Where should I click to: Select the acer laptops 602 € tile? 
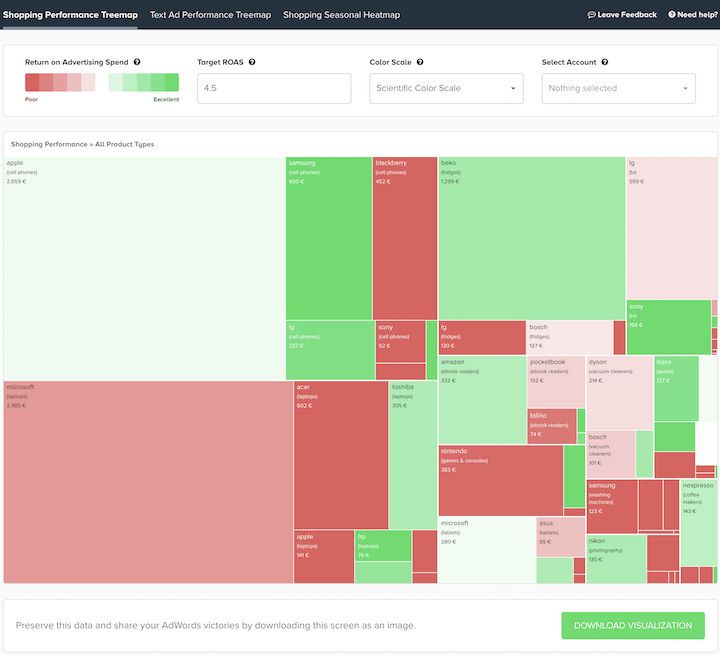point(341,455)
